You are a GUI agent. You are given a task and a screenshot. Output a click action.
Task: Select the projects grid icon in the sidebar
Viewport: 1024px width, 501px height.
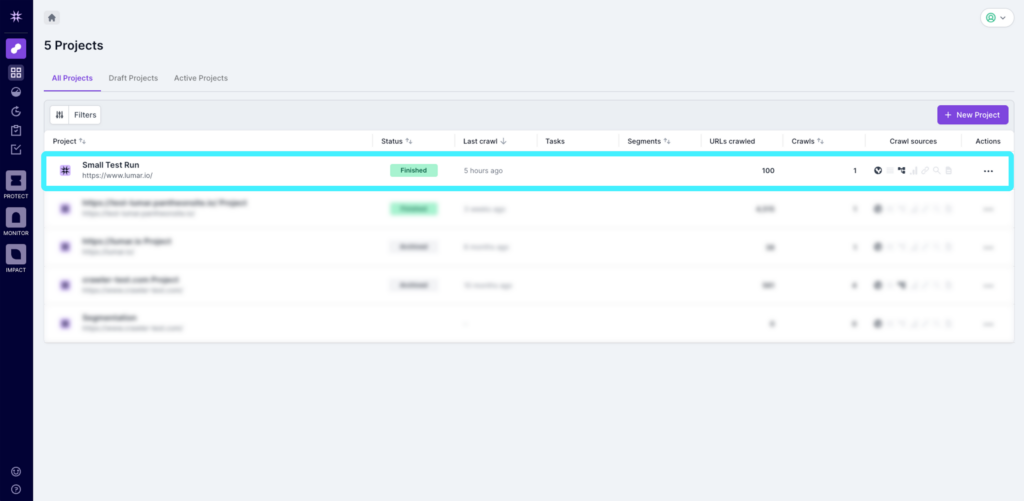pos(16,73)
